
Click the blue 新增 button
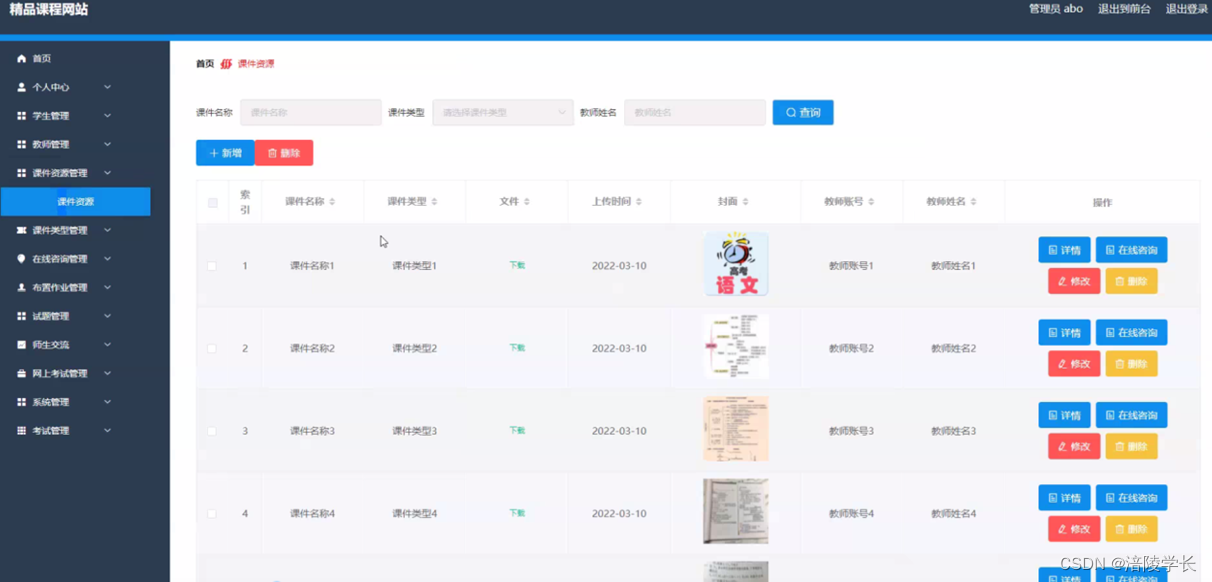(x=225, y=153)
